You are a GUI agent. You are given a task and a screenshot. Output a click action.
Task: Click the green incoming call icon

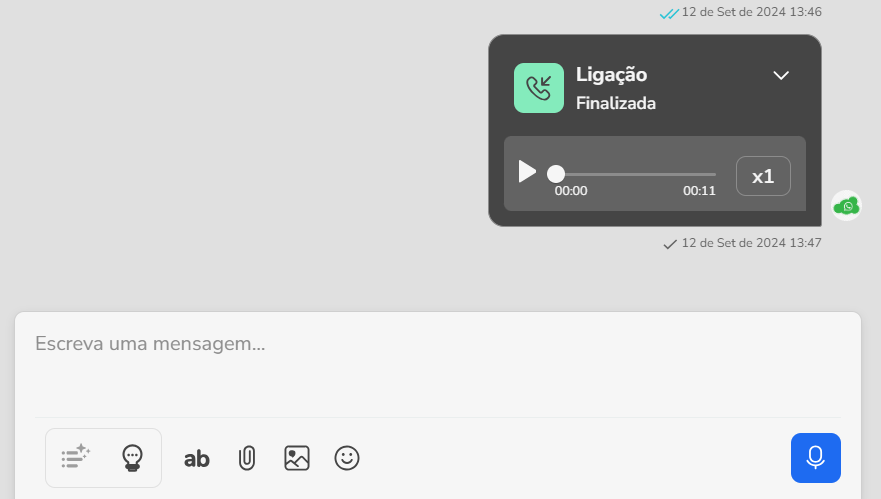pos(538,88)
